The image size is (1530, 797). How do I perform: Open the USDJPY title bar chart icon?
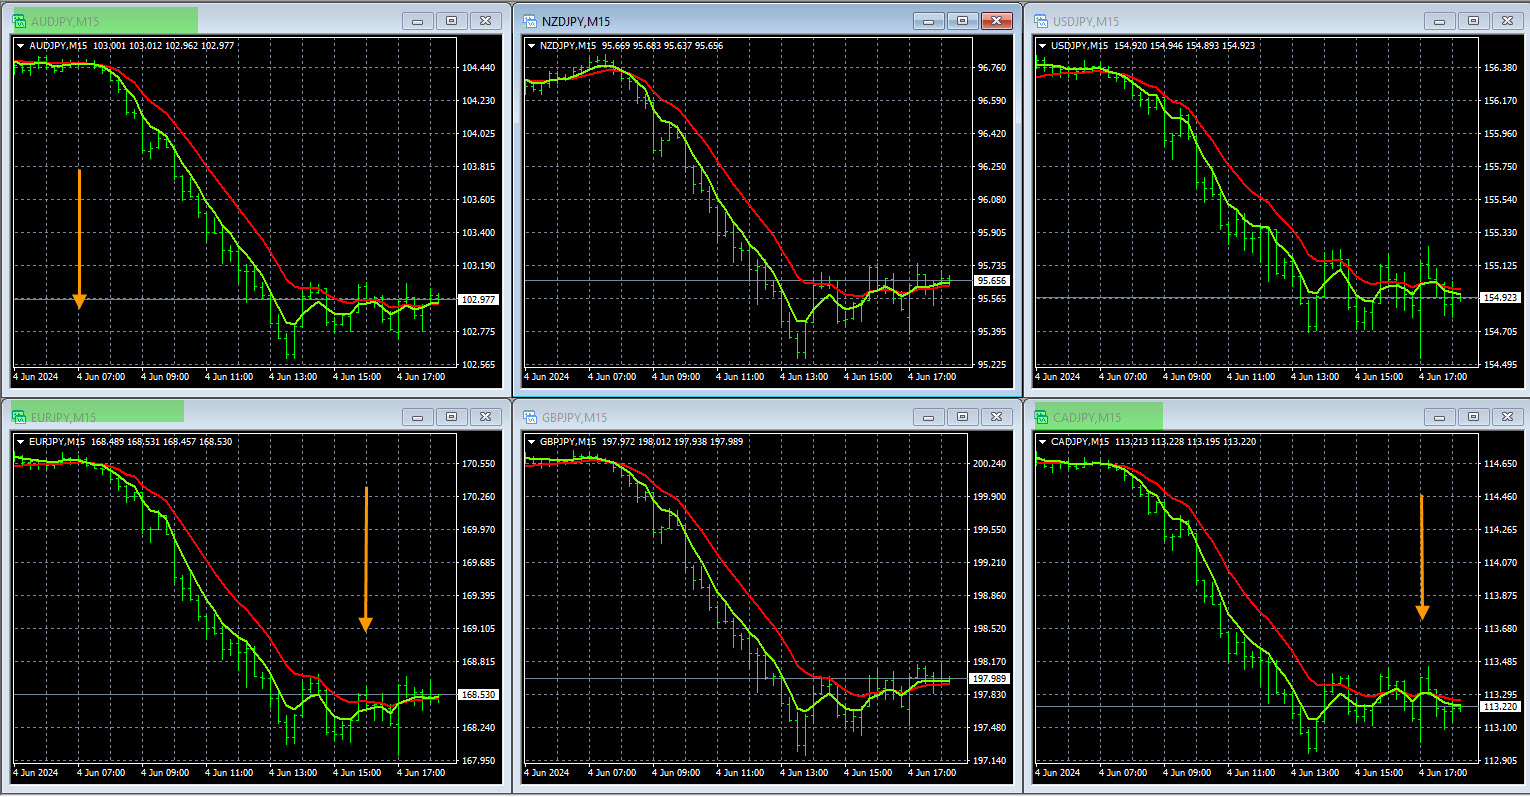tap(1040, 21)
